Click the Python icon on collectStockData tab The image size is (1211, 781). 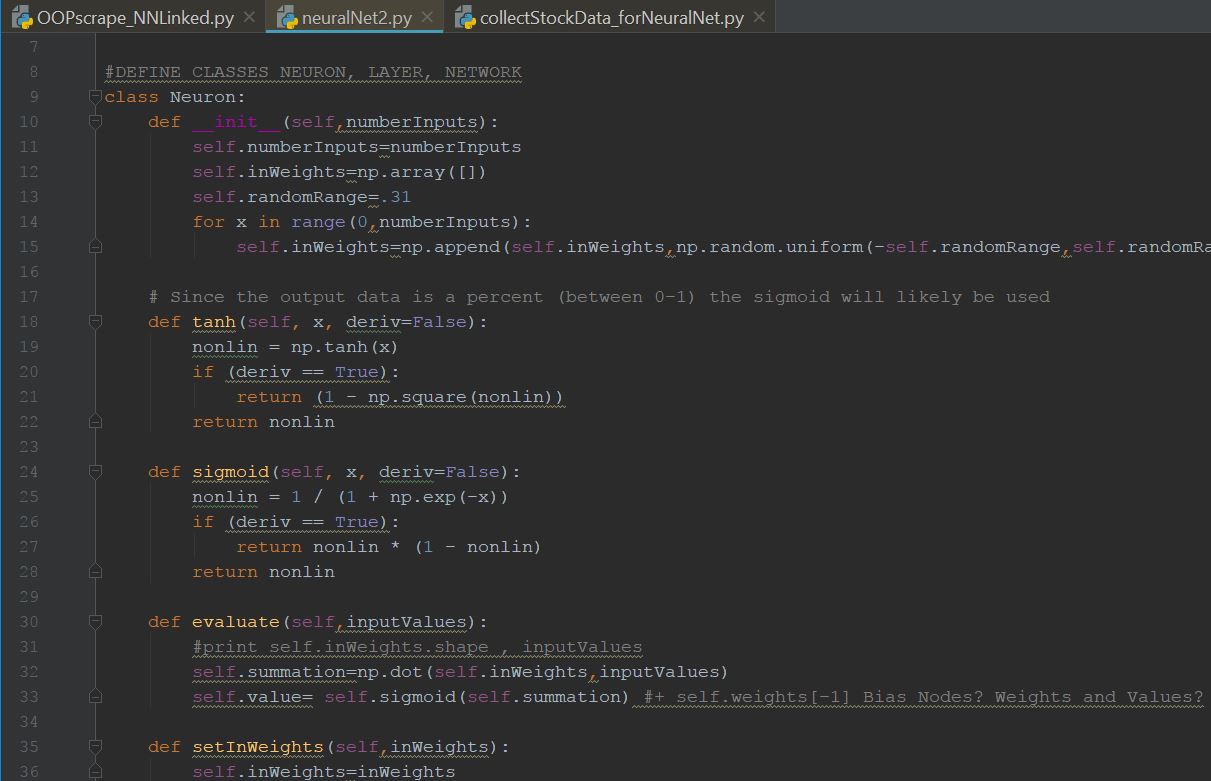[465, 17]
